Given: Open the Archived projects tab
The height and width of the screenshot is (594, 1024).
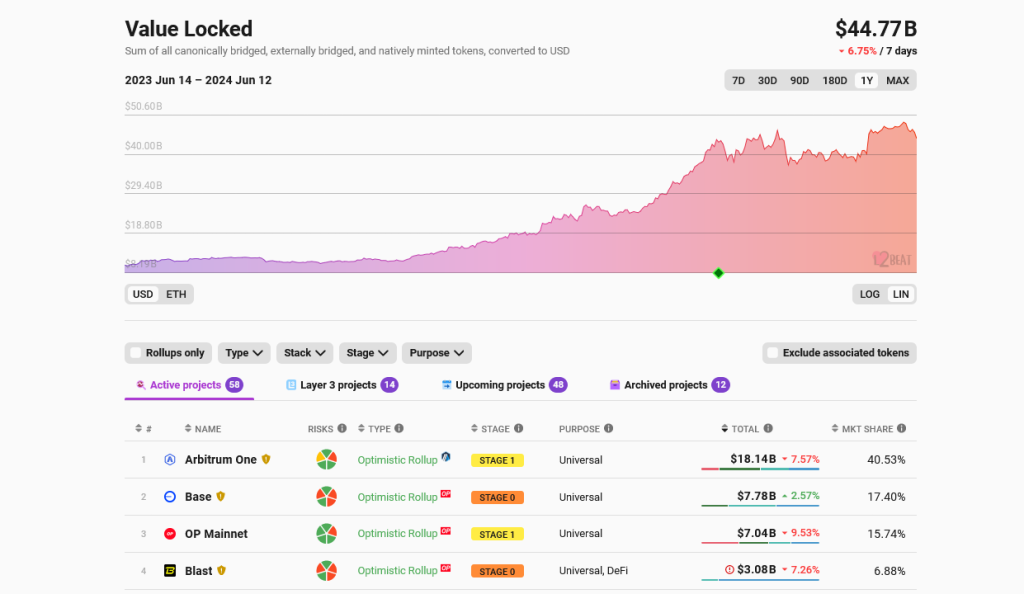Looking at the screenshot, I should (665, 385).
